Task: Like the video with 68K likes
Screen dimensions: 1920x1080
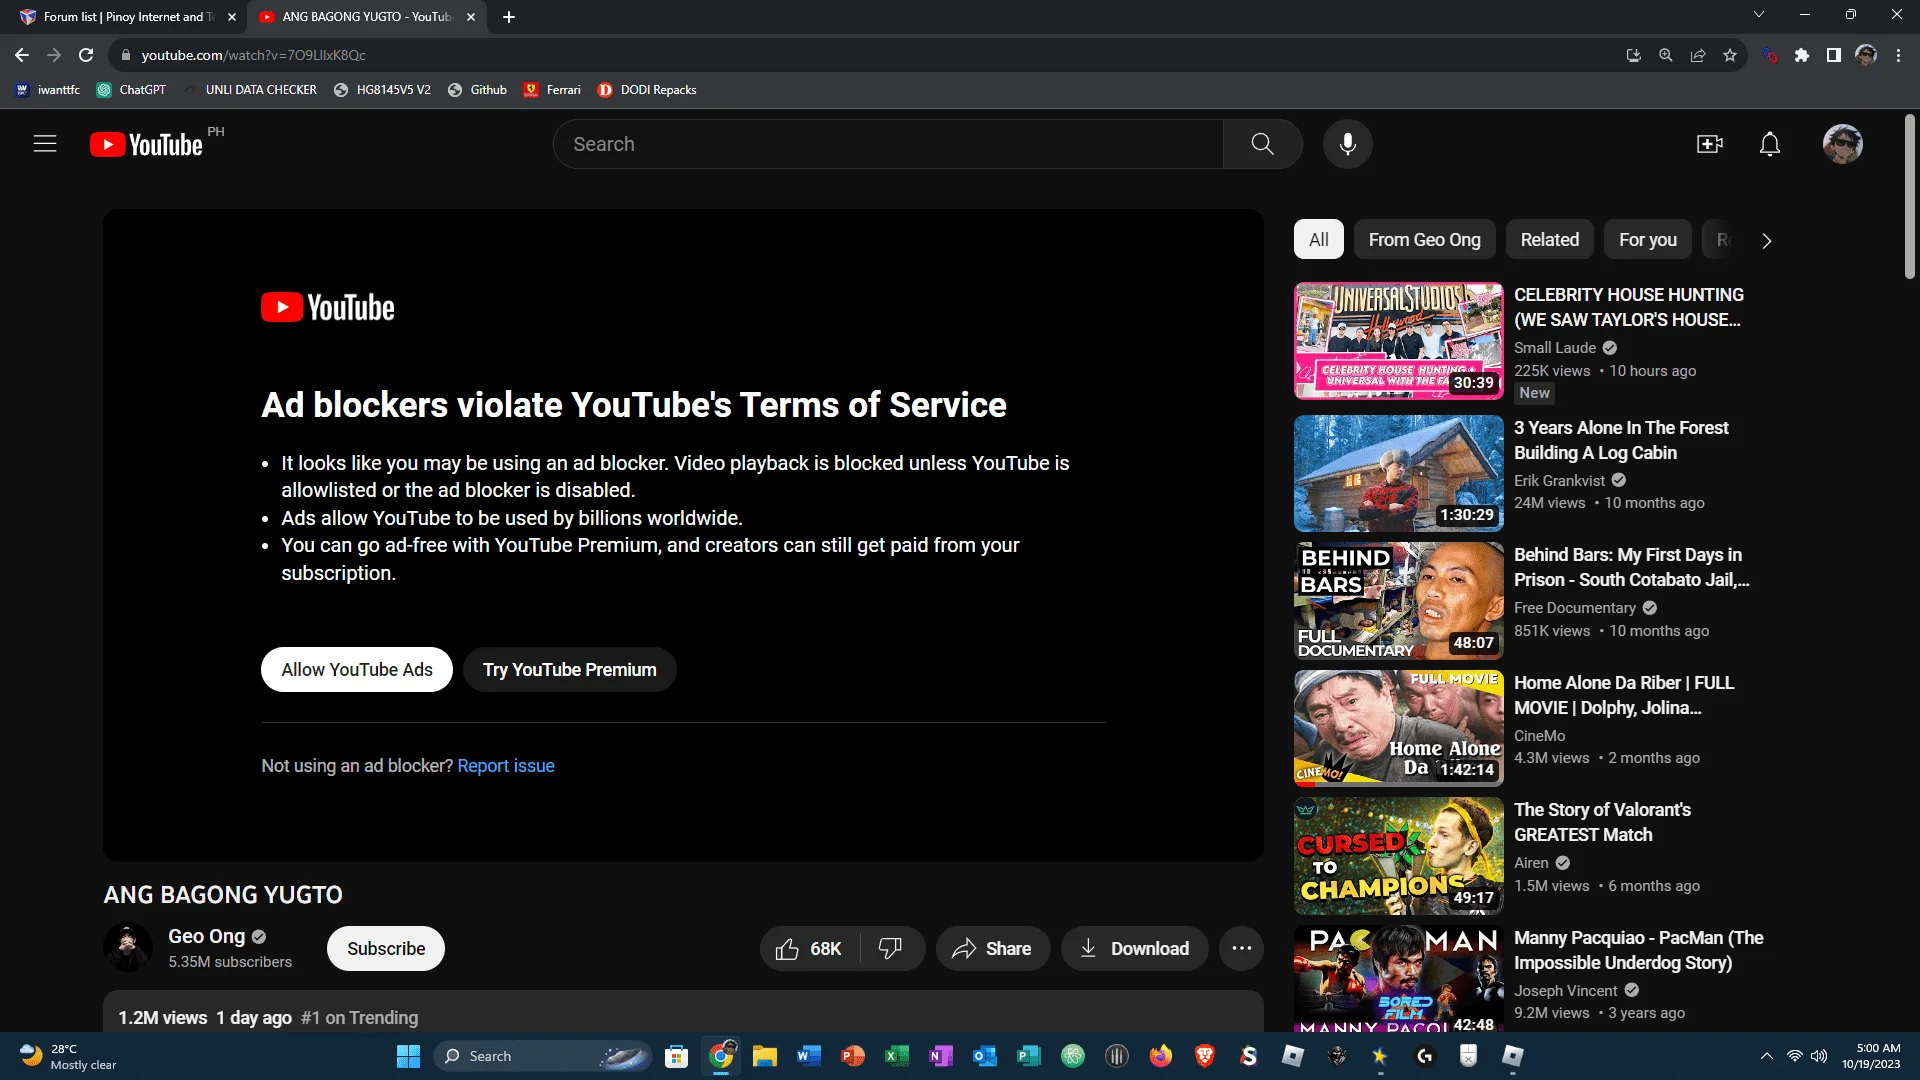Action: pyautogui.click(x=809, y=949)
